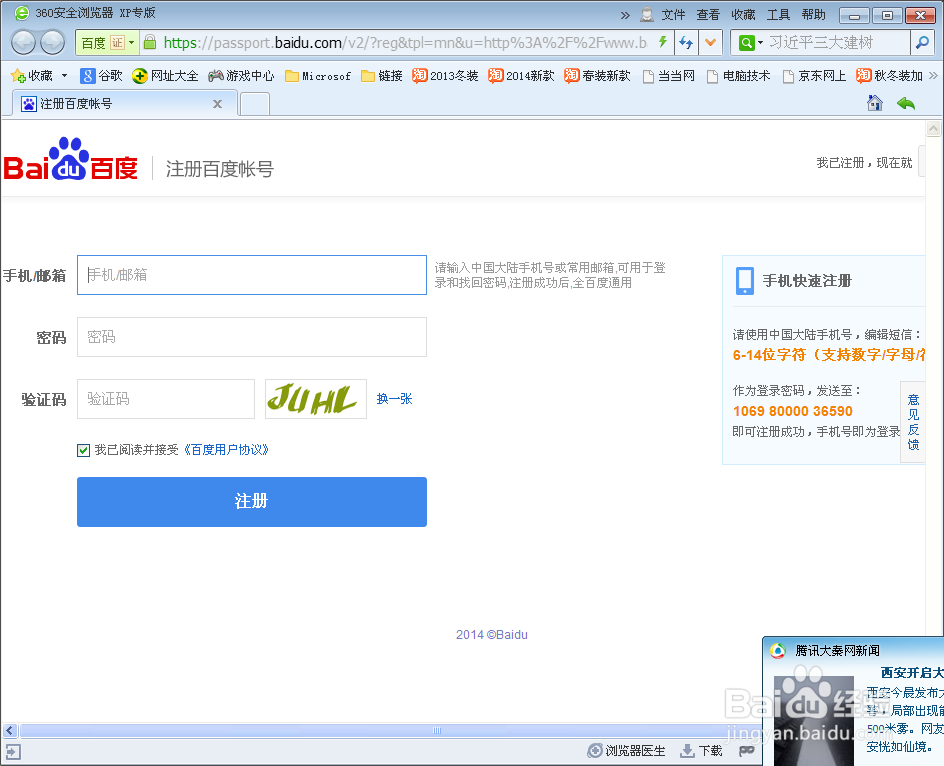Image resolution: width=944 pixels, height=766 pixels.
Task: Click the 百度 证 site certificate badge
Action: click(107, 43)
